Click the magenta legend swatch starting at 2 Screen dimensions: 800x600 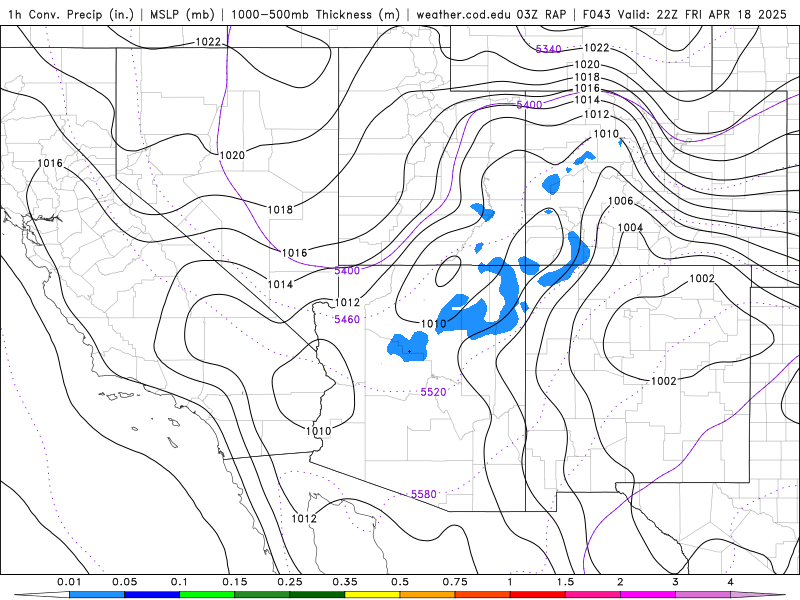(648, 595)
